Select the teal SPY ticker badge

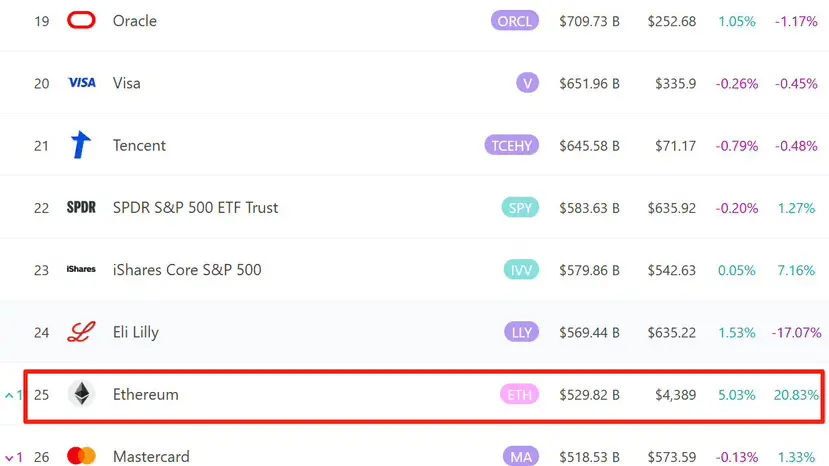520,208
